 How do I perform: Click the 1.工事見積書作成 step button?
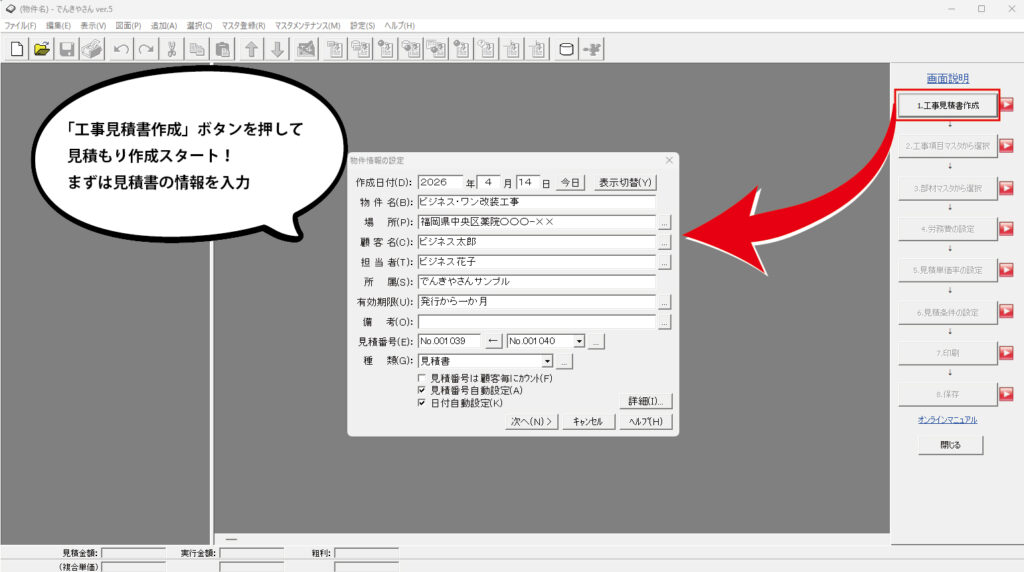(x=948, y=105)
